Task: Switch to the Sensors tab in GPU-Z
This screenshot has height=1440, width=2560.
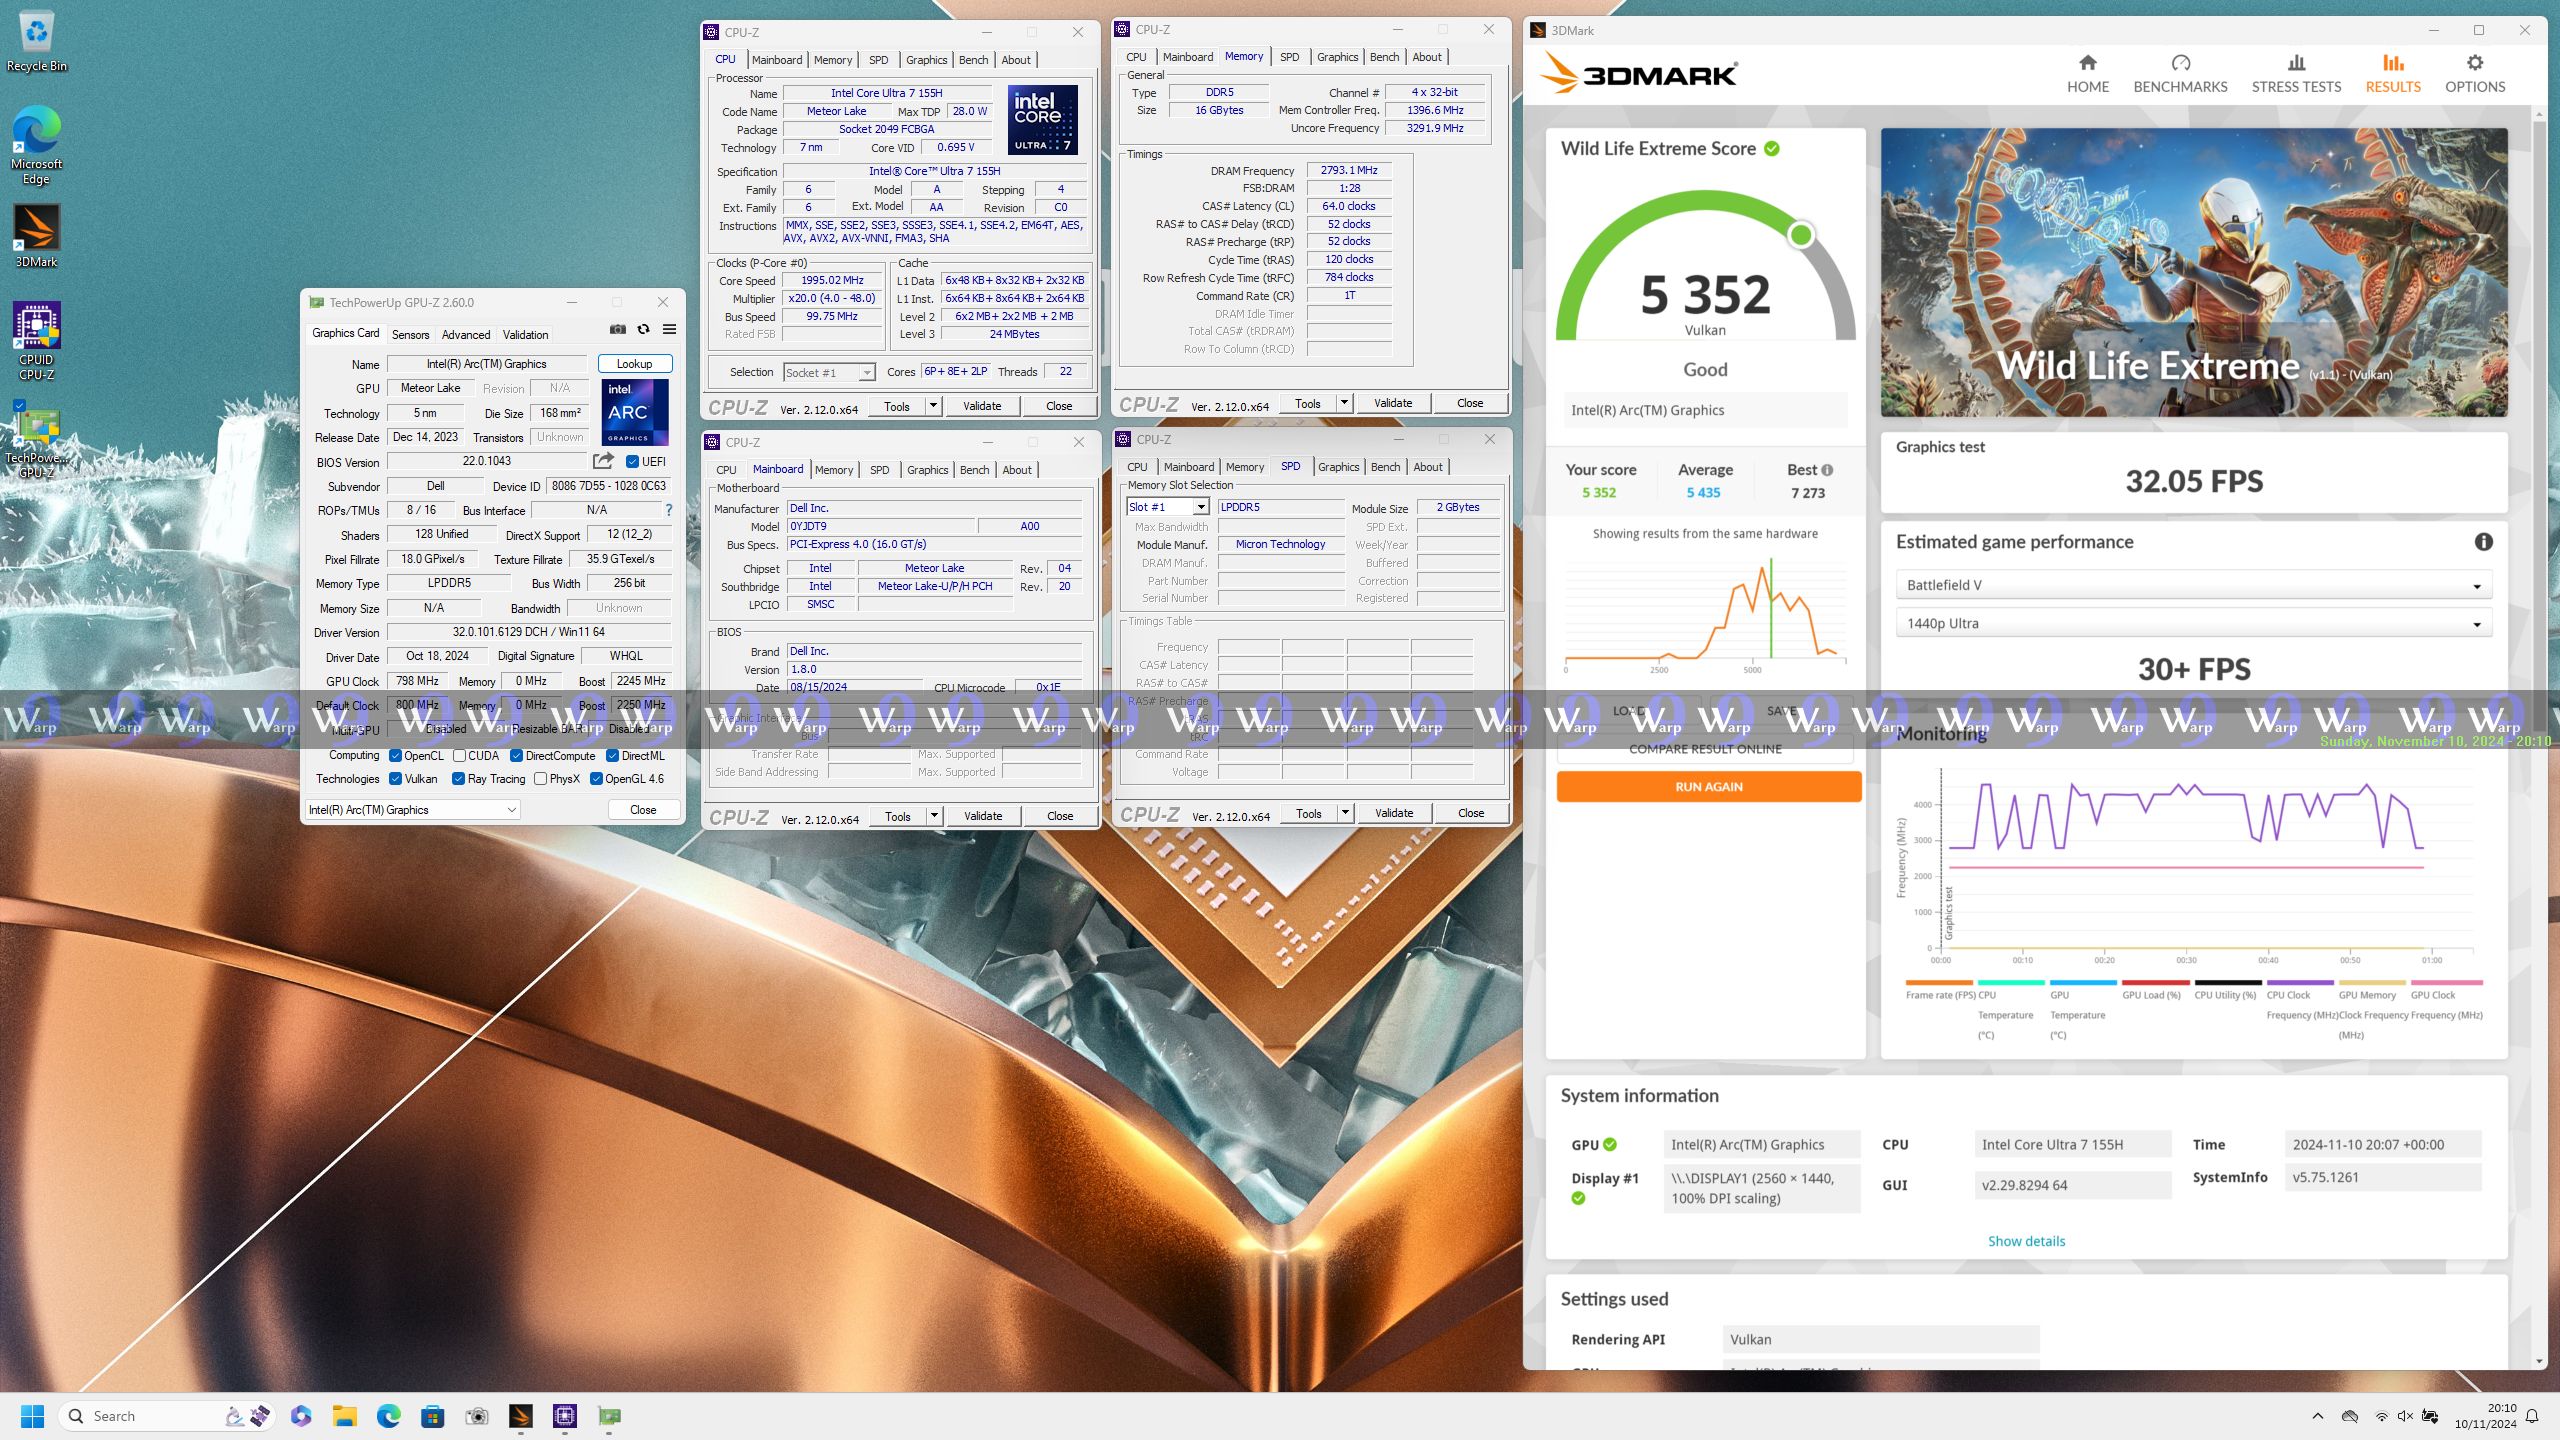Action: [x=410, y=335]
